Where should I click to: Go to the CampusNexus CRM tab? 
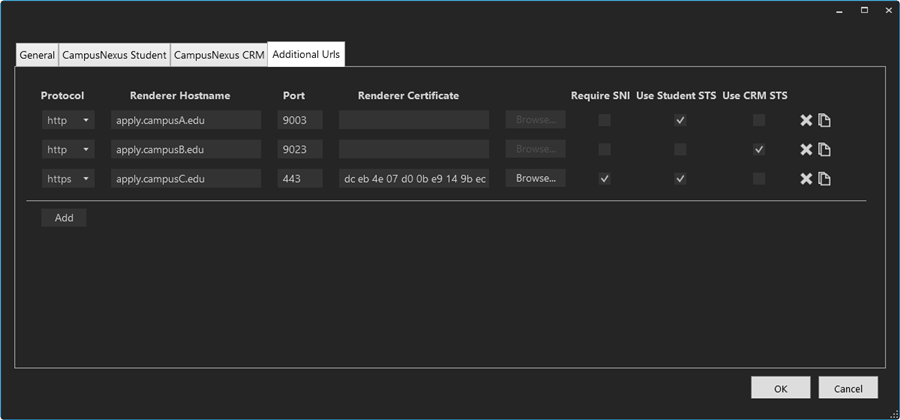coord(219,56)
